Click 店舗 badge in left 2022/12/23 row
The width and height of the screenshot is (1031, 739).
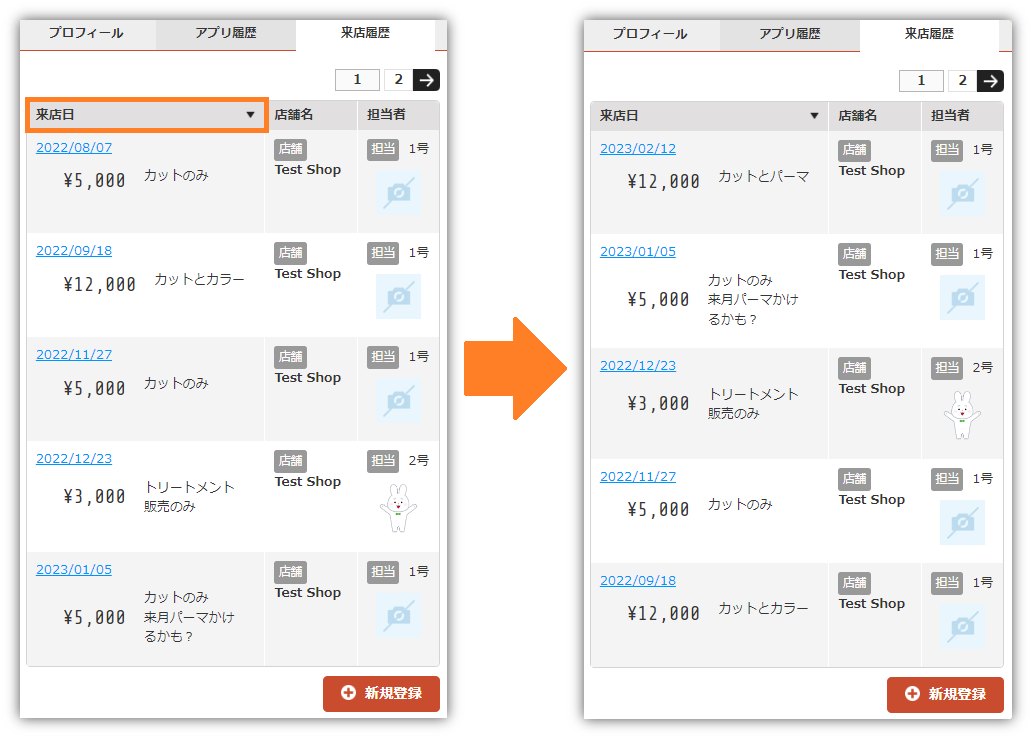coord(291,461)
